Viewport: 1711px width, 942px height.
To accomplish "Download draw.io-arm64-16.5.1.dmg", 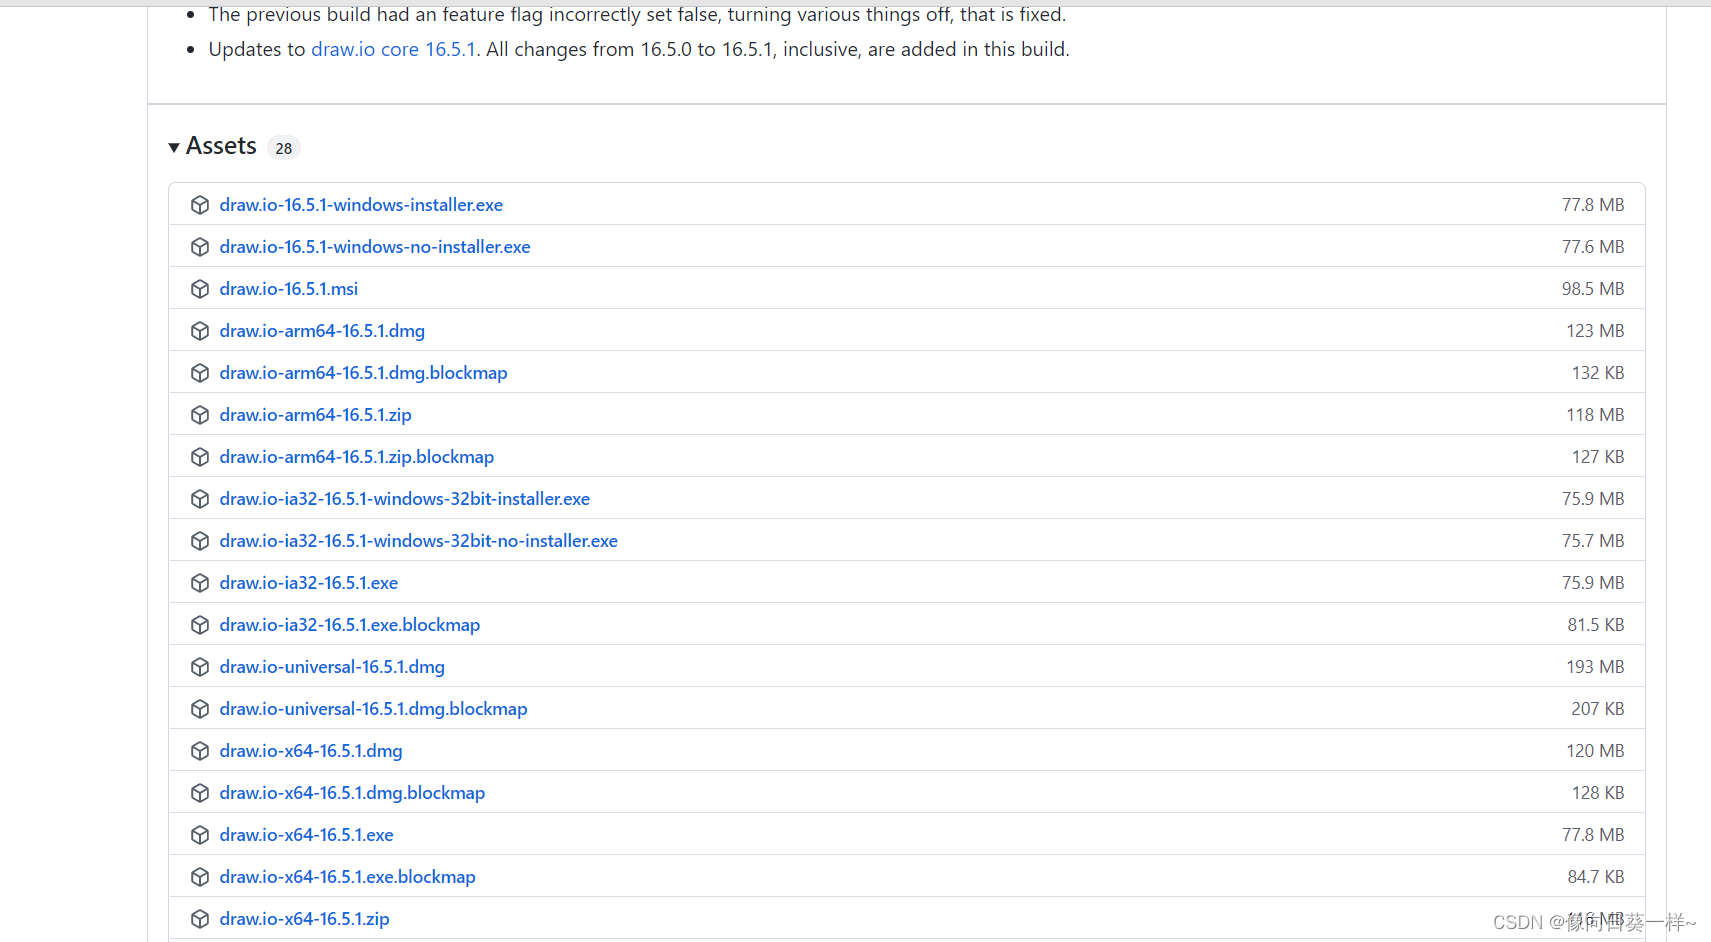I will tap(322, 331).
